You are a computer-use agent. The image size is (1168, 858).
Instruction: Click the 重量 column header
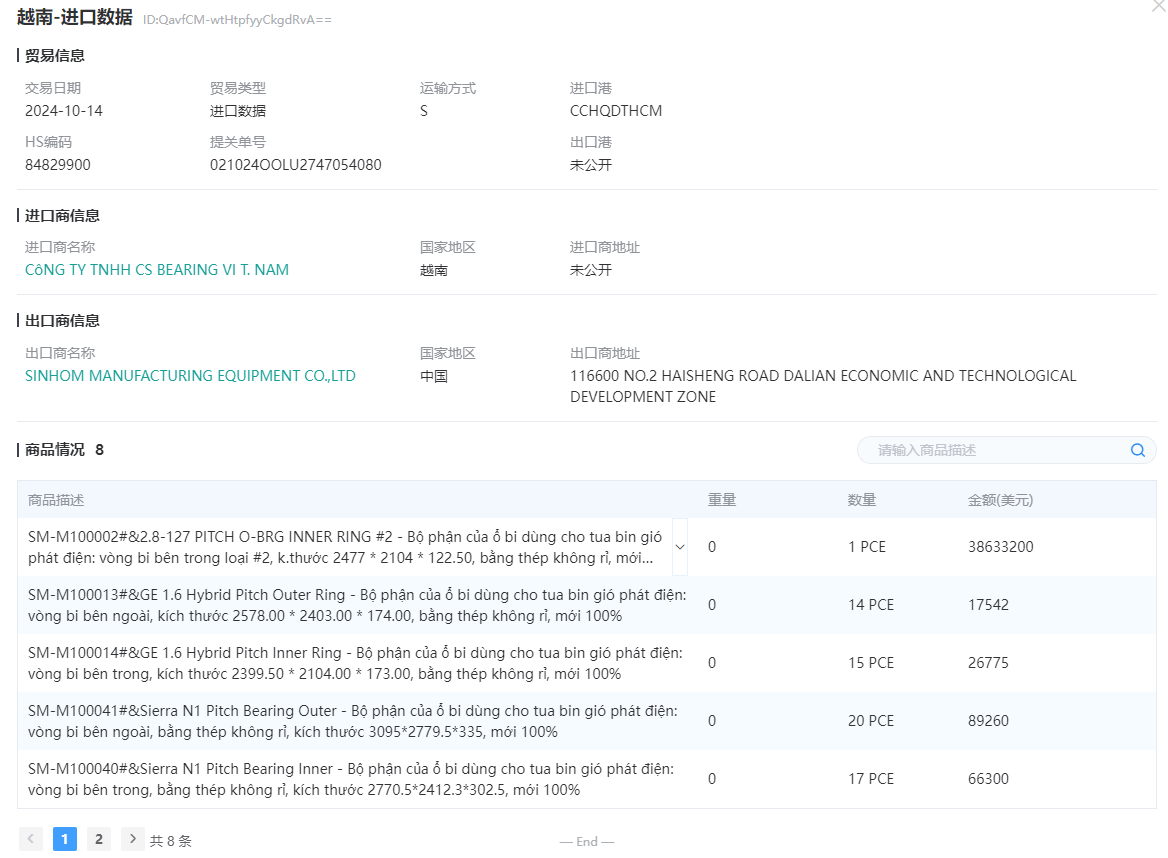[x=722, y=500]
